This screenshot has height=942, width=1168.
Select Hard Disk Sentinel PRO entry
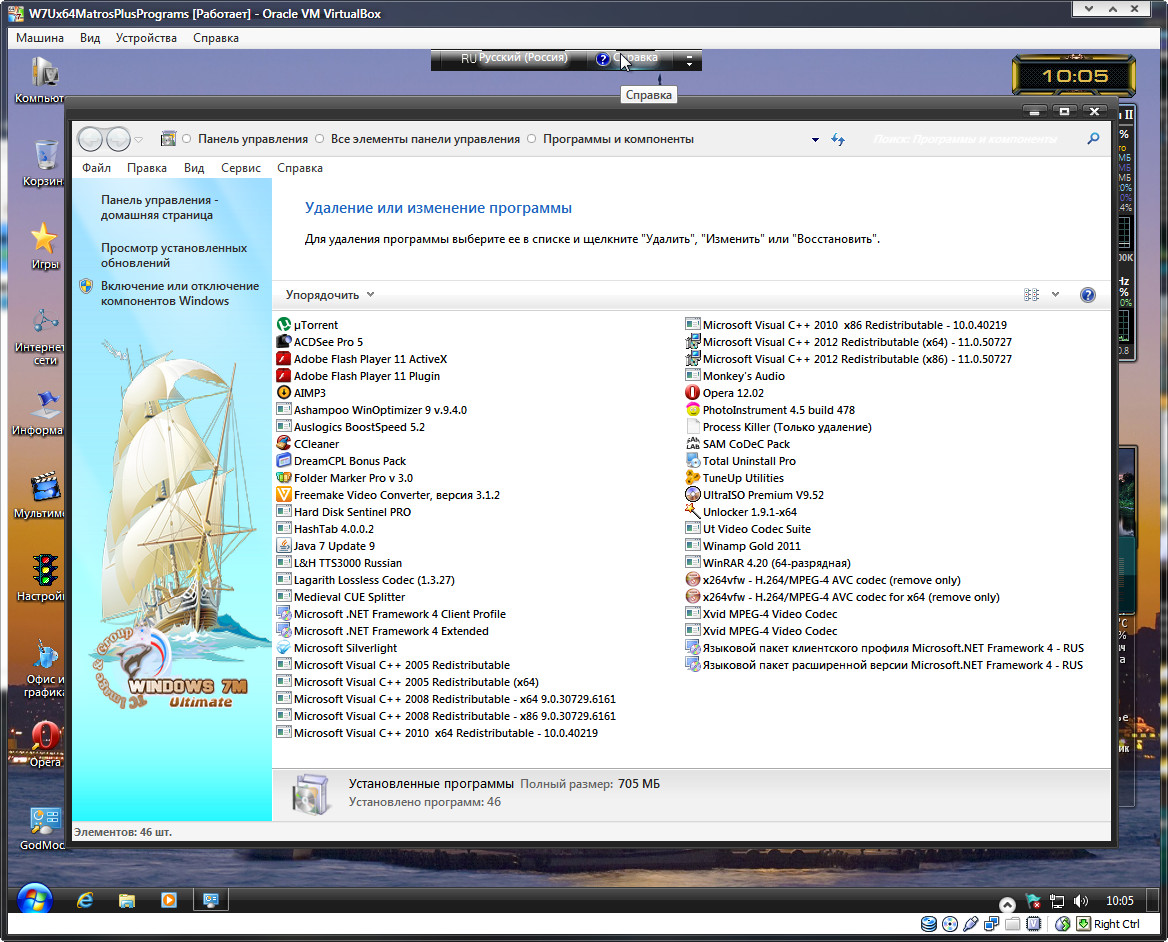pos(344,512)
